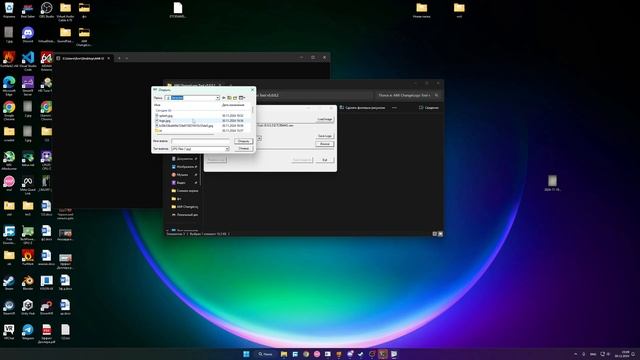Viewport: 640px width, 360px height.
Task: Open AMI Changelogo folder in Explorer sidebar
Action: point(184,207)
